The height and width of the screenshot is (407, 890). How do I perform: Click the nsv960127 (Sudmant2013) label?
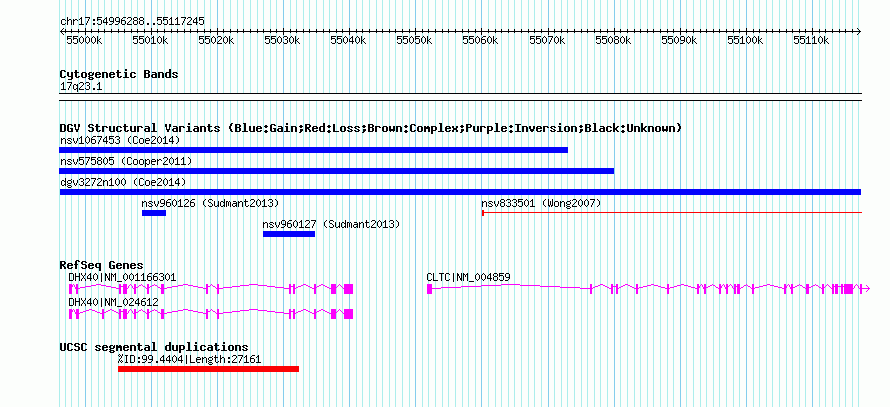[x=331, y=224]
